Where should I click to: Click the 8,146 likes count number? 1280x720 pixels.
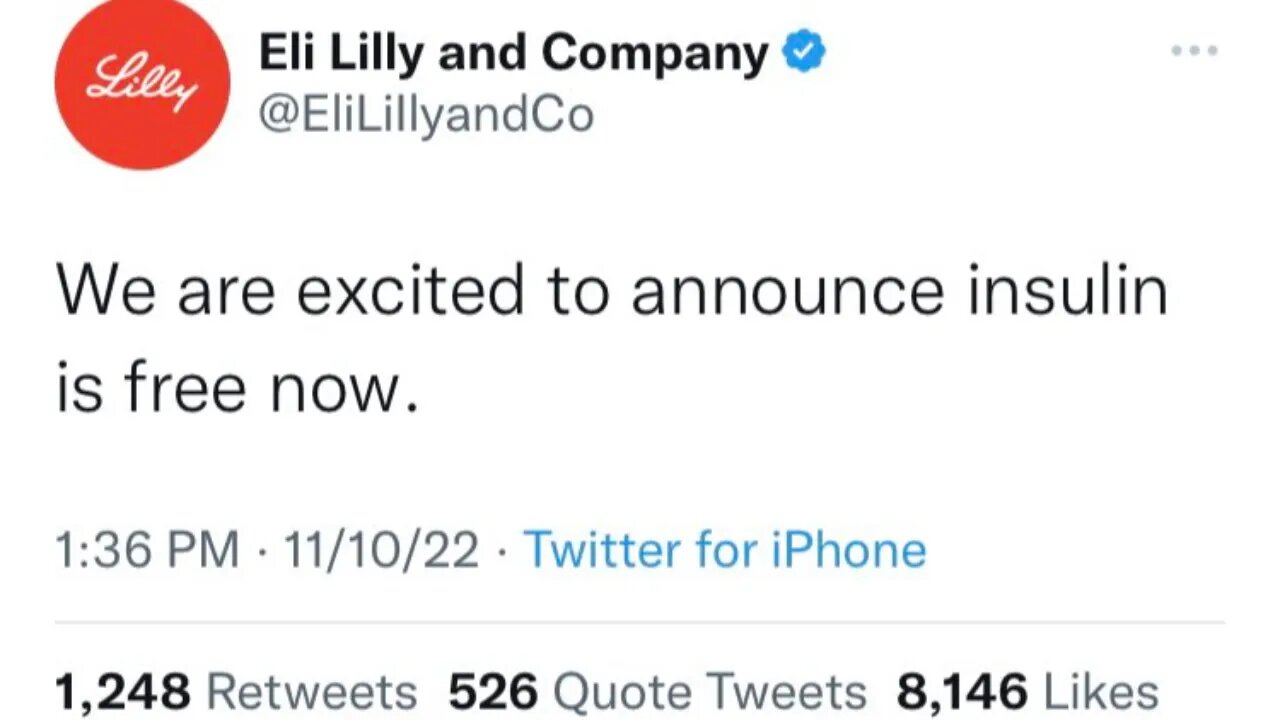(962, 692)
